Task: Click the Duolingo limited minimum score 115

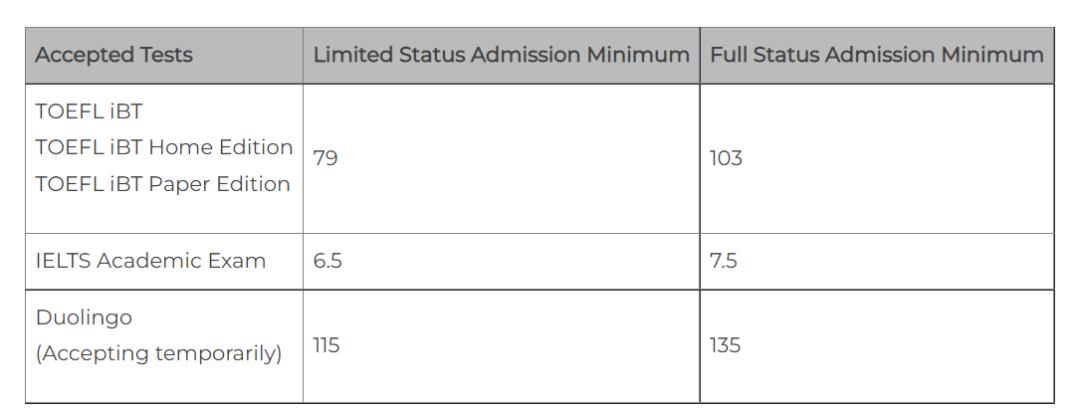Action: (x=326, y=345)
